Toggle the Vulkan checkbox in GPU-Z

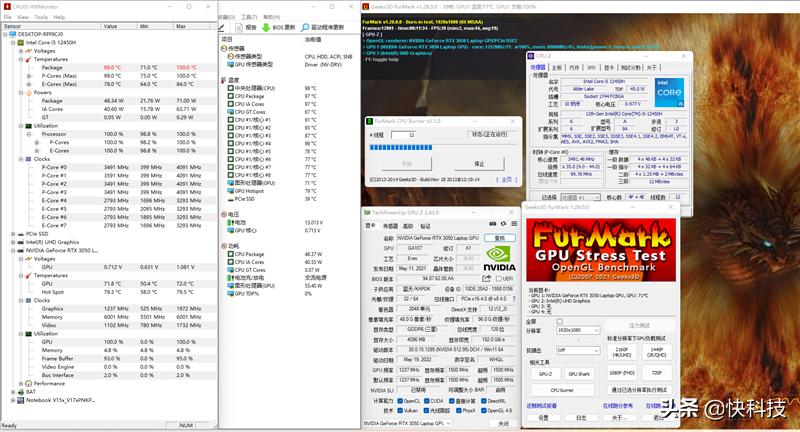coord(401,411)
